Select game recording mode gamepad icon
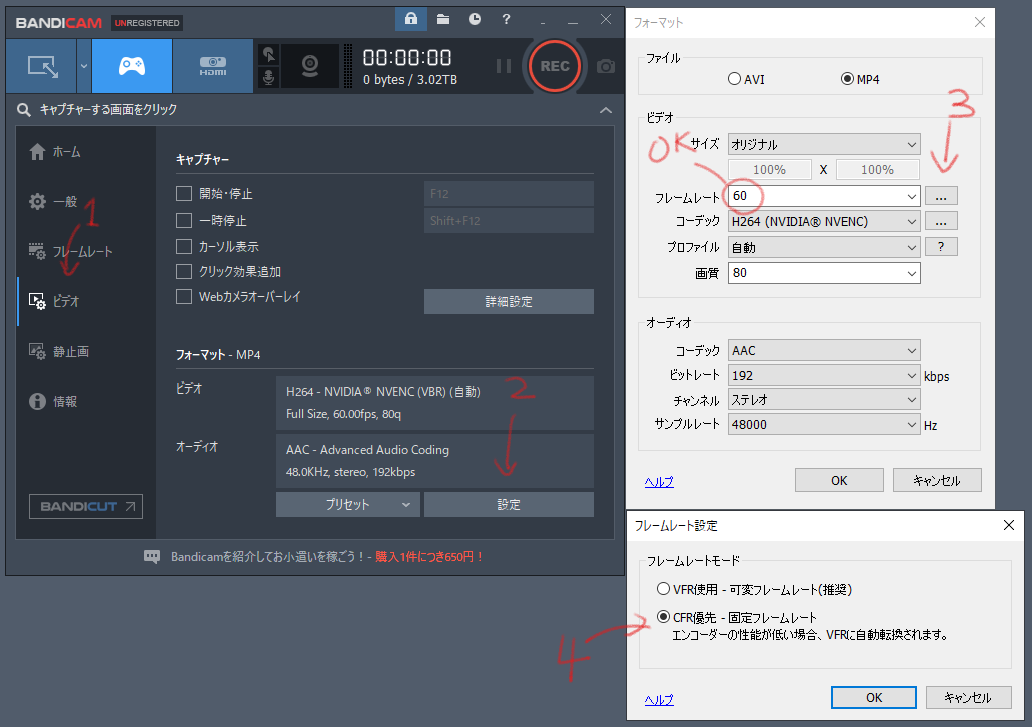 pos(132,66)
